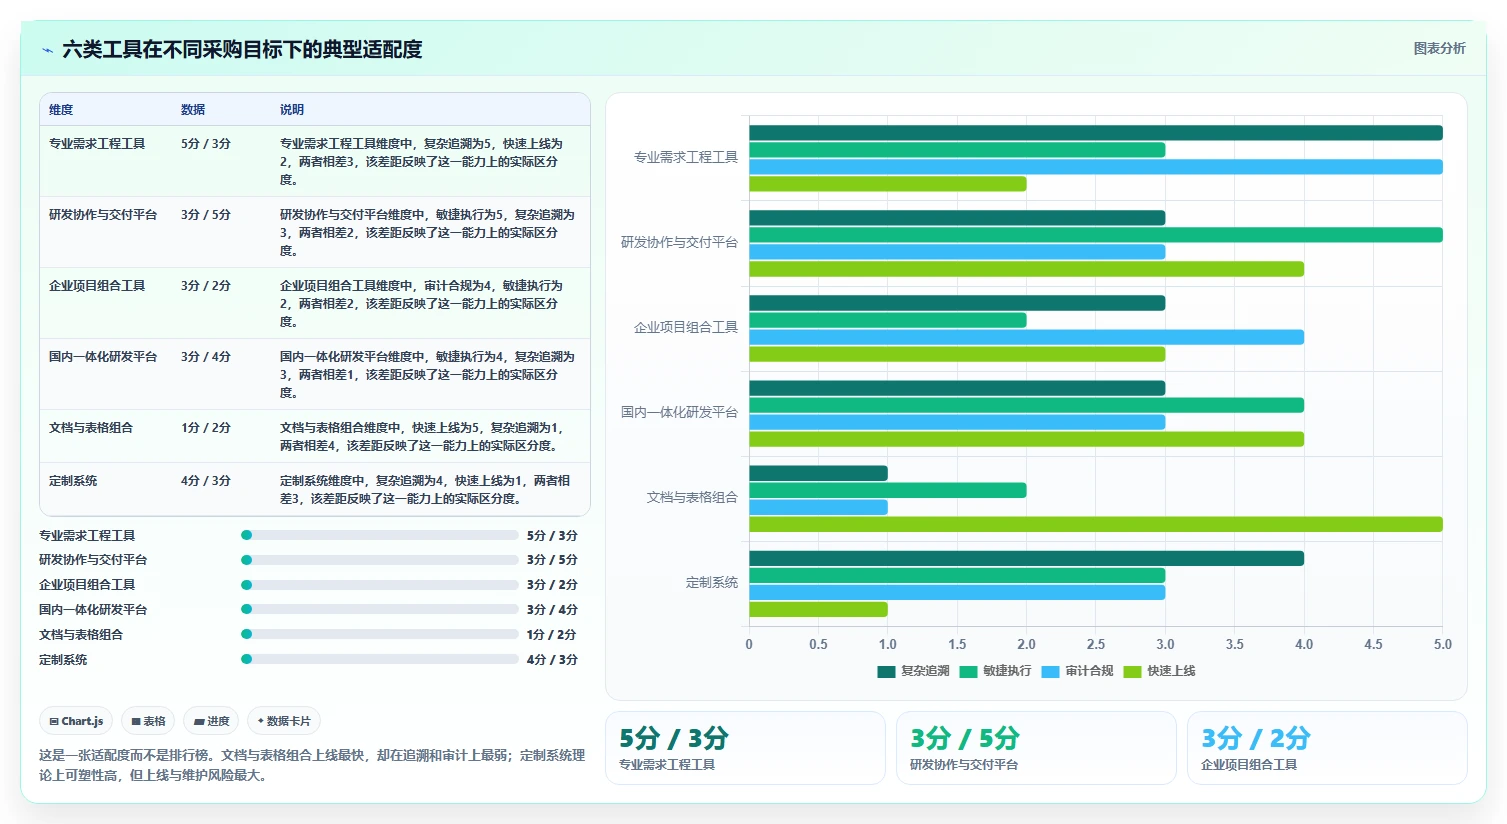1507x824 pixels.
Task: Click the 复杂追溯 bar for 定制系统
Action: coord(1026,558)
